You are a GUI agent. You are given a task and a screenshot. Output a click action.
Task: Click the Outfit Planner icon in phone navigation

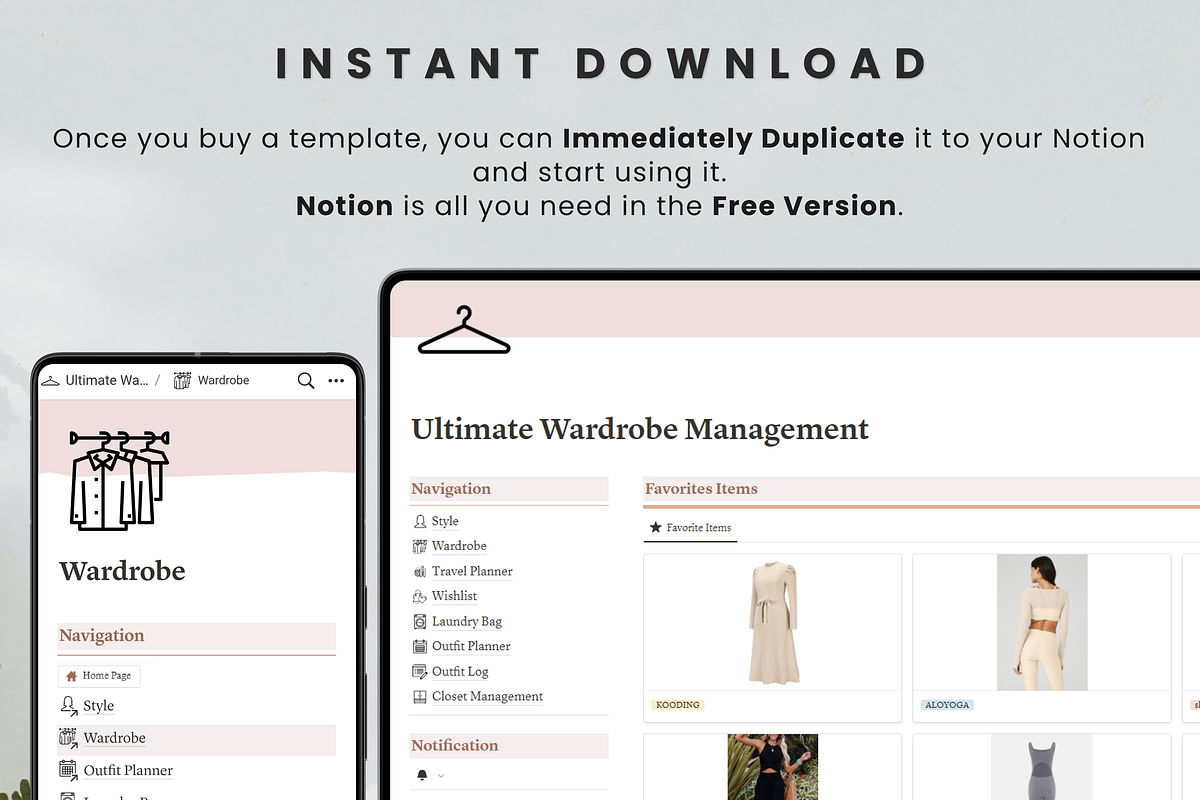[x=68, y=770]
